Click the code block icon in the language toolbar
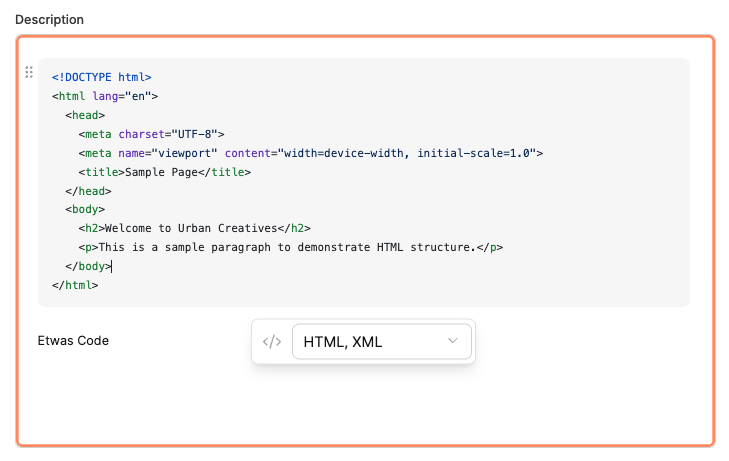The width and height of the screenshot is (729, 461). pyautogui.click(x=271, y=342)
